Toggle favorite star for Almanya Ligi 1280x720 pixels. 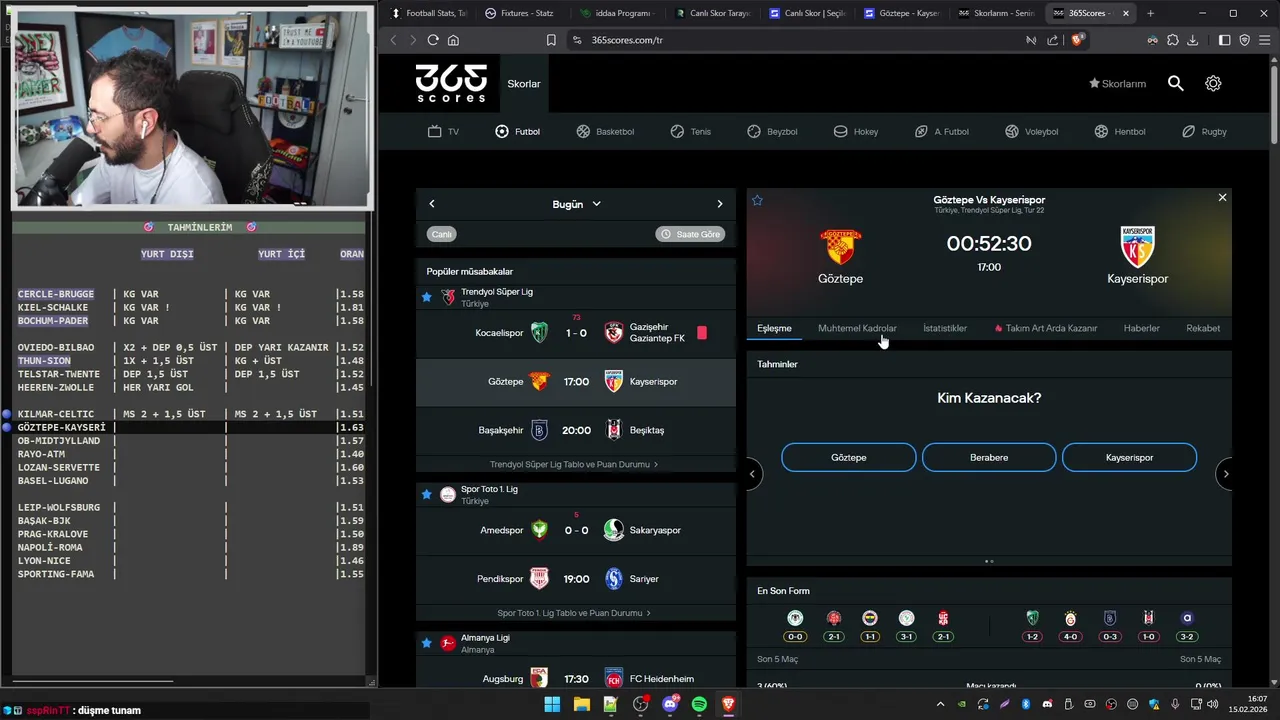coord(427,642)
